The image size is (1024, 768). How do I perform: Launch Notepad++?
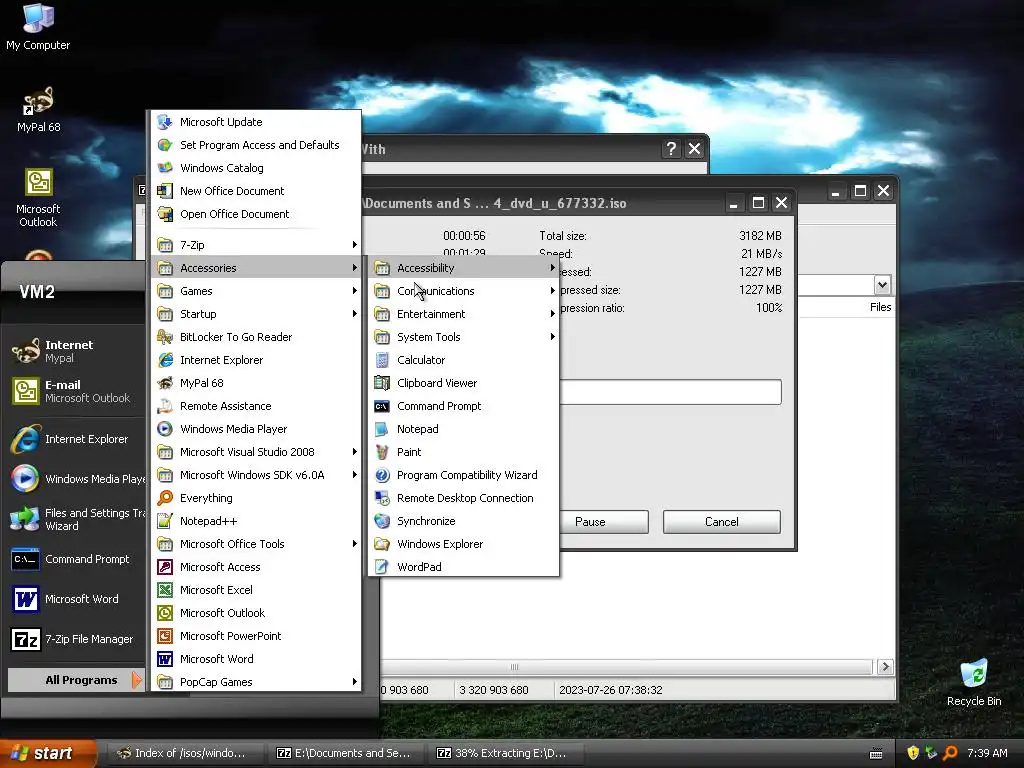pyautogui.click(x=256, y=520)
